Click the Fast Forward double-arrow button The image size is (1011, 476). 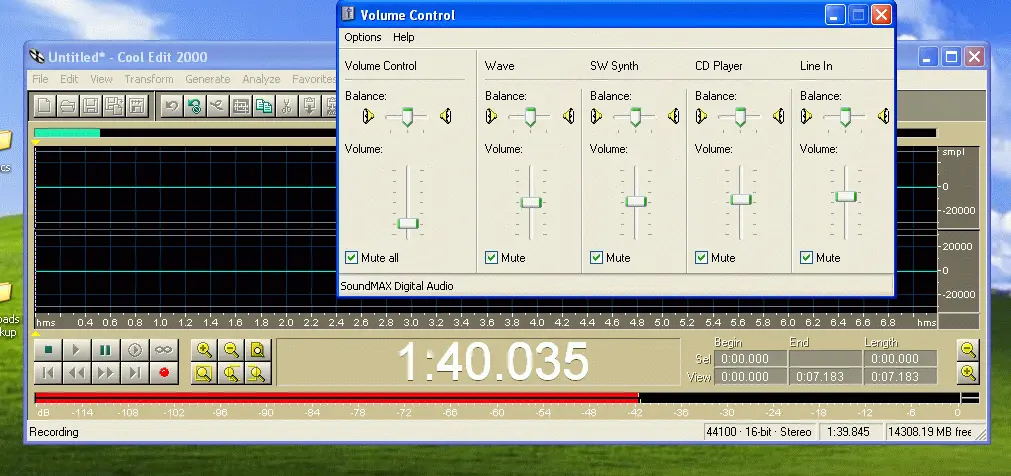(x=105, y=373)
